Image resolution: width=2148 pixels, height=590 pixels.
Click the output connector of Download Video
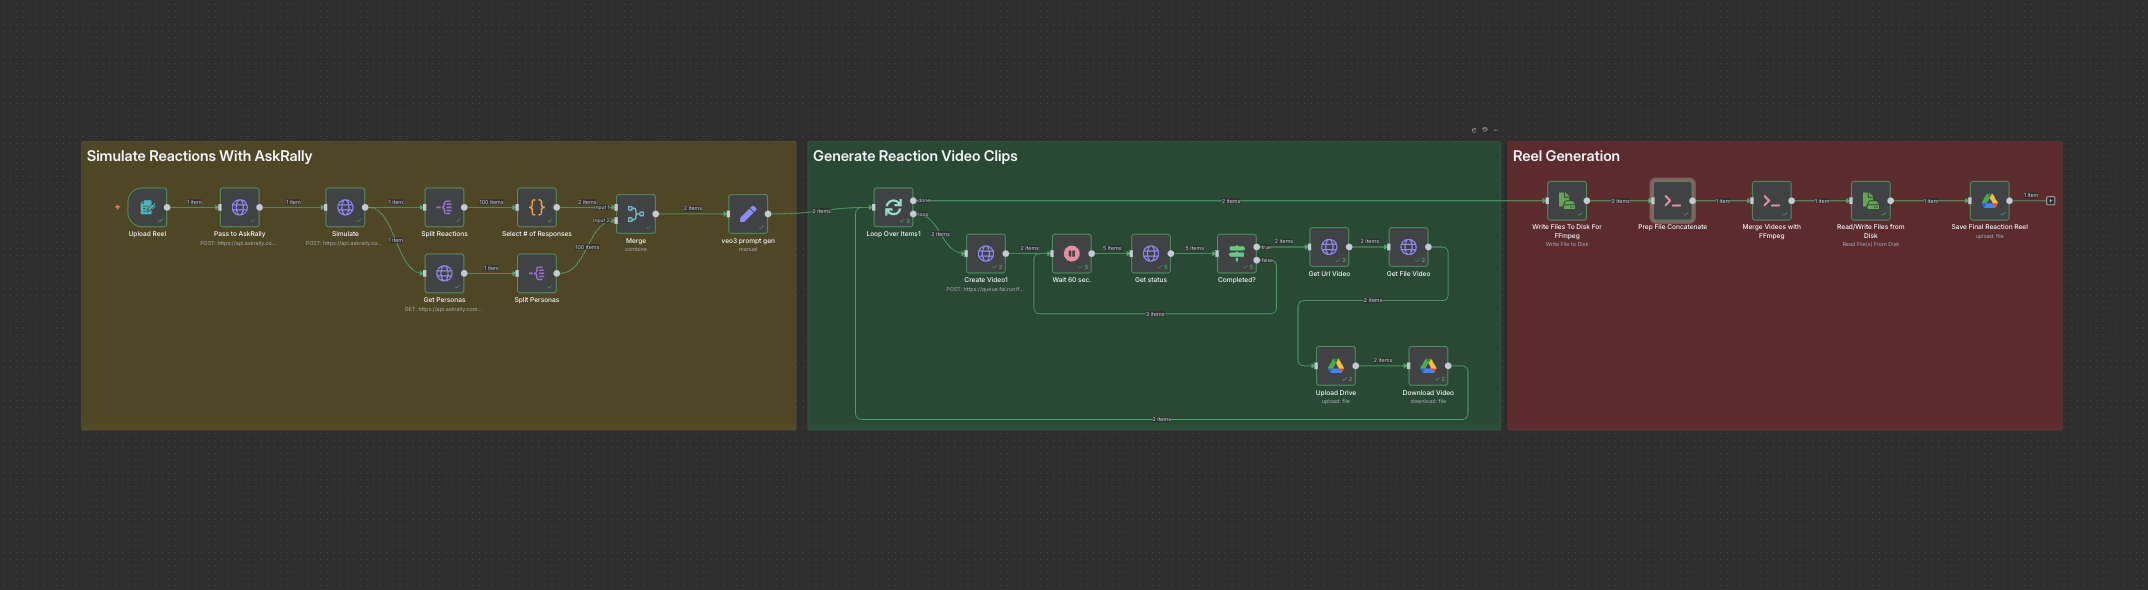click(x=1448, y=366)
